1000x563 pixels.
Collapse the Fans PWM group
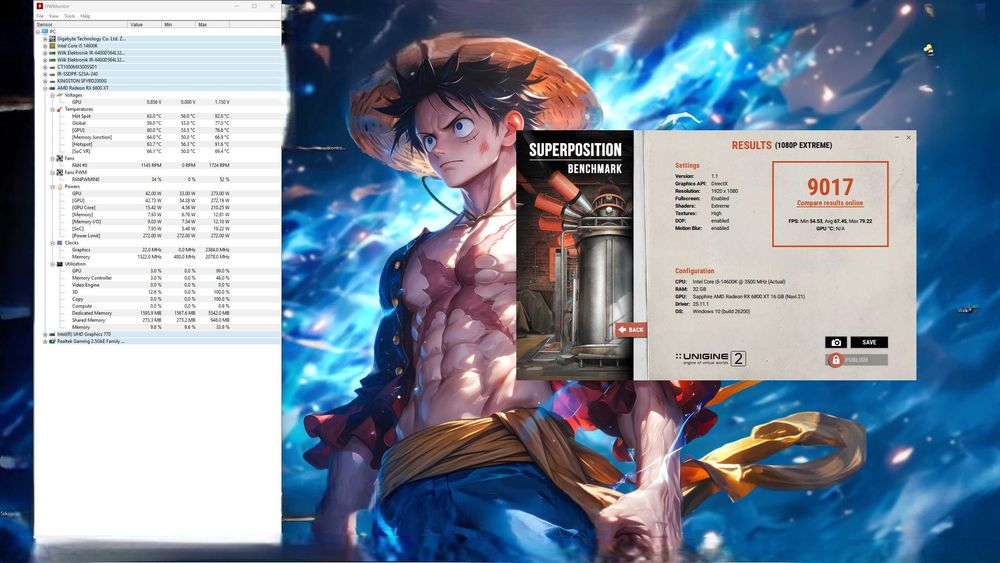pos(52,172)
